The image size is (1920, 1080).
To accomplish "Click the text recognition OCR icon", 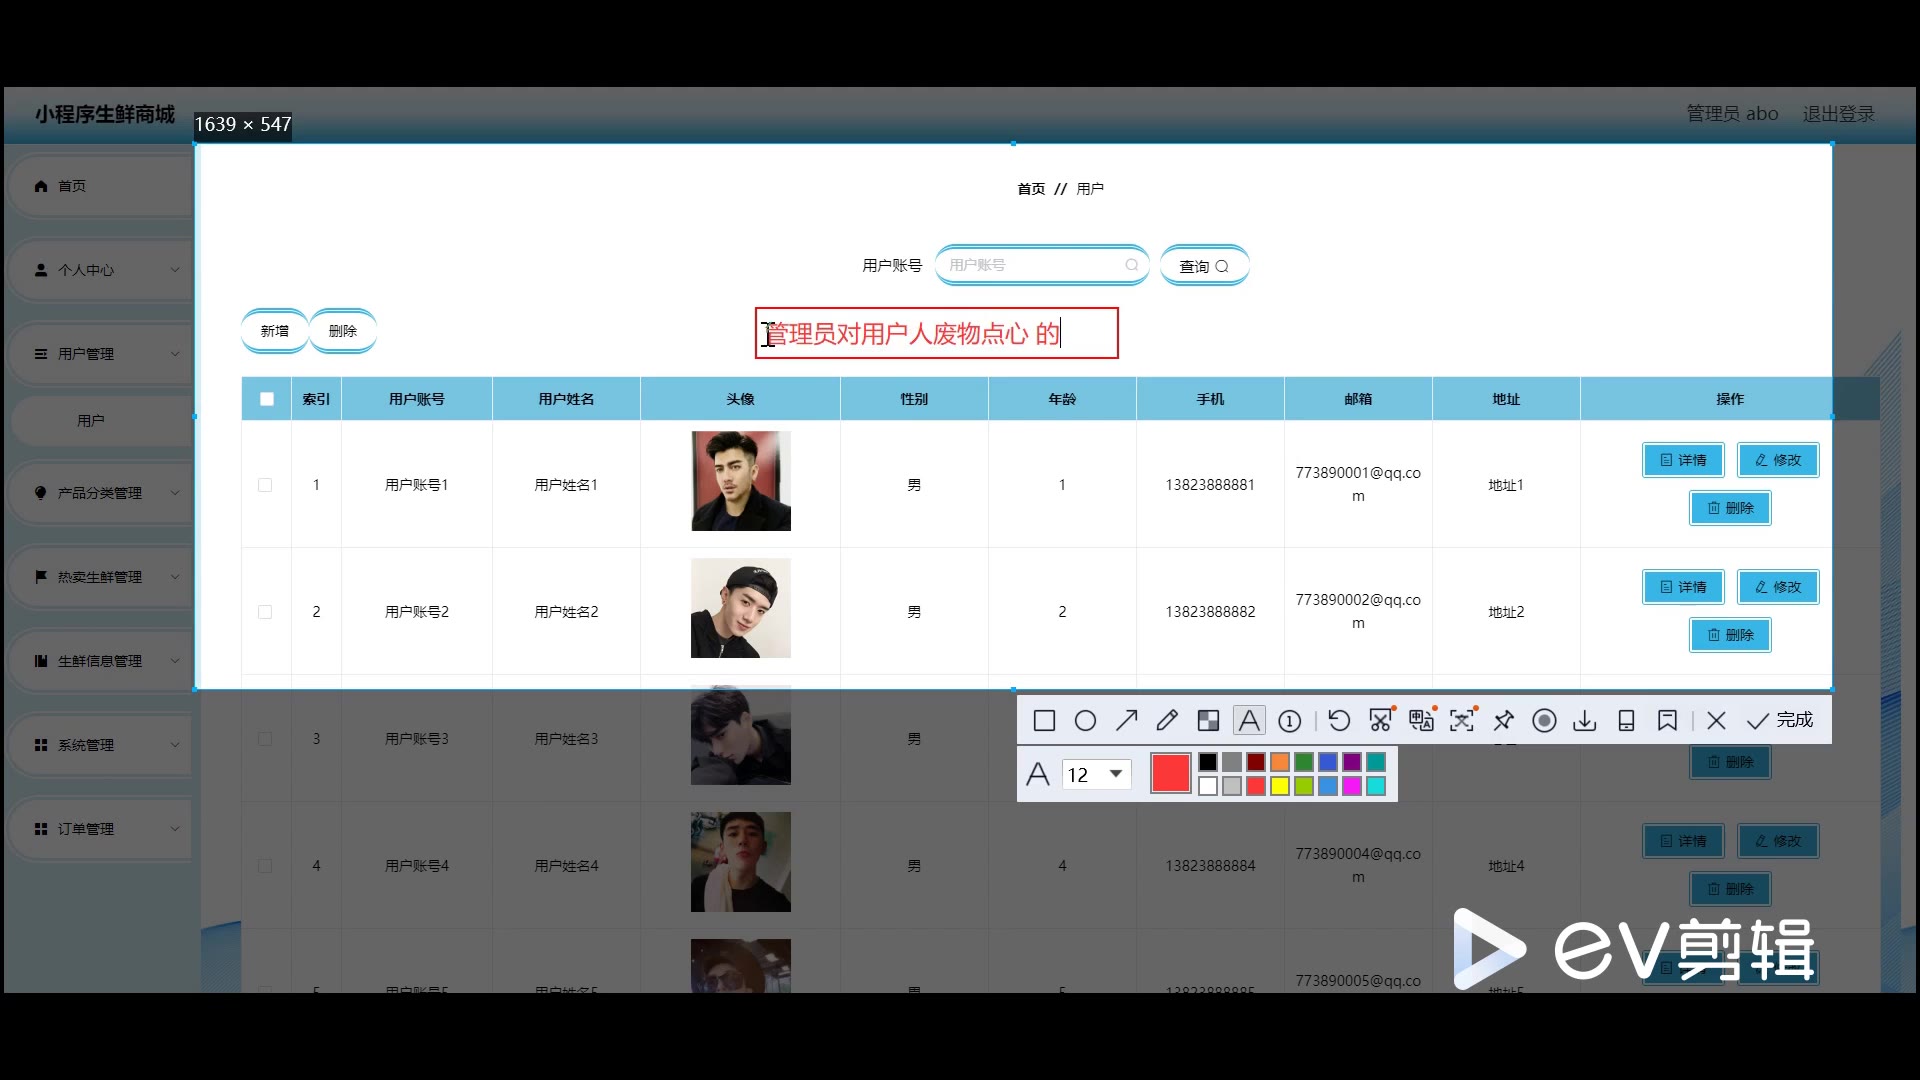I will tap(1462, 721).
